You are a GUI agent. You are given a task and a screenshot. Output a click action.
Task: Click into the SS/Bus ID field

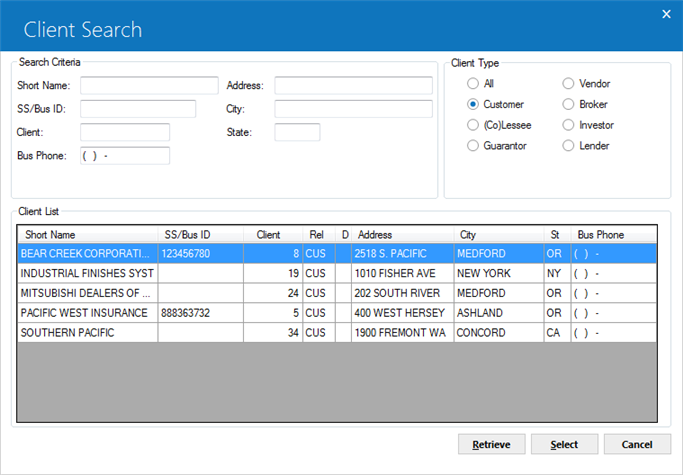138,109
